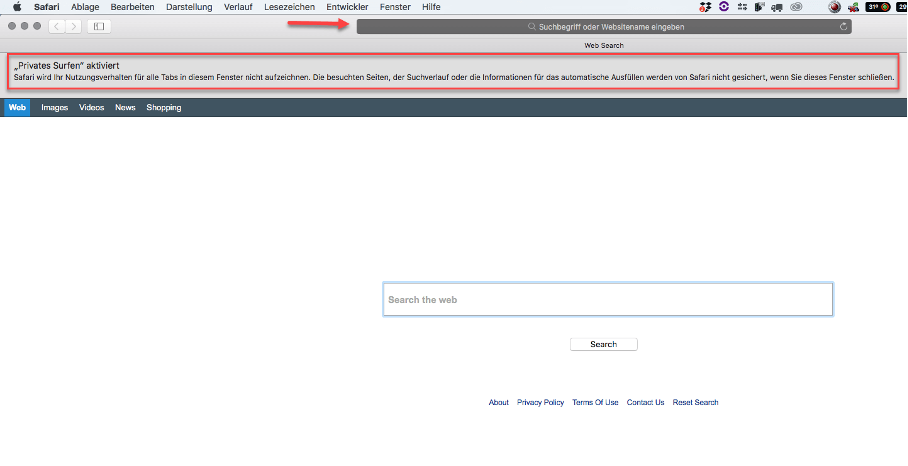Image resolution: width=908 pixels, height=466 pixels.
Task: Open the Dropbox menu bar icon
Action: tap(705, 7)
